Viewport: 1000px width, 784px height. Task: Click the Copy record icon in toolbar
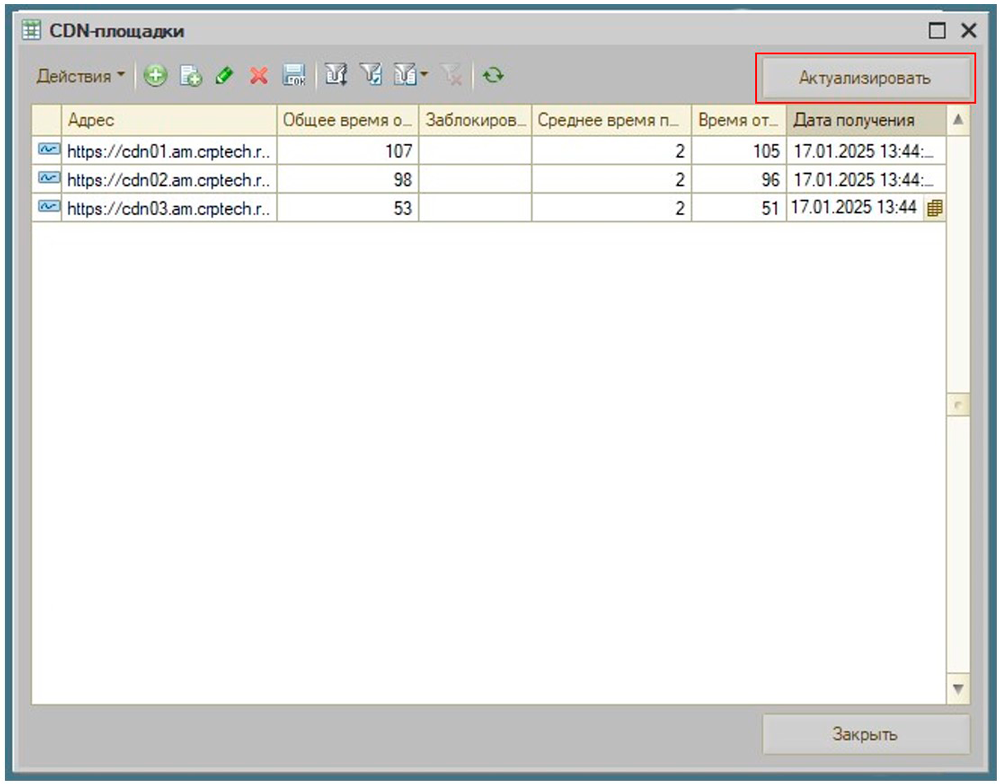click(191, 76)
